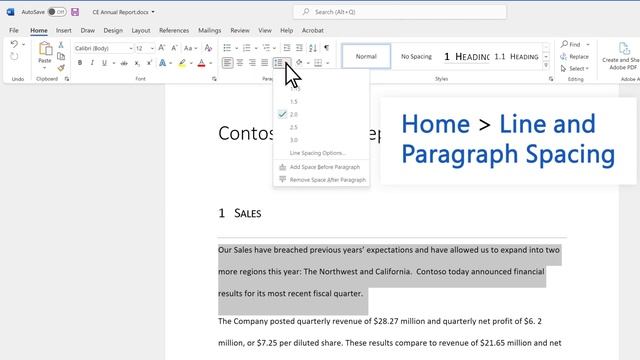Expand the Underline style dropdown arrow
640x360 pixels.
113,63
